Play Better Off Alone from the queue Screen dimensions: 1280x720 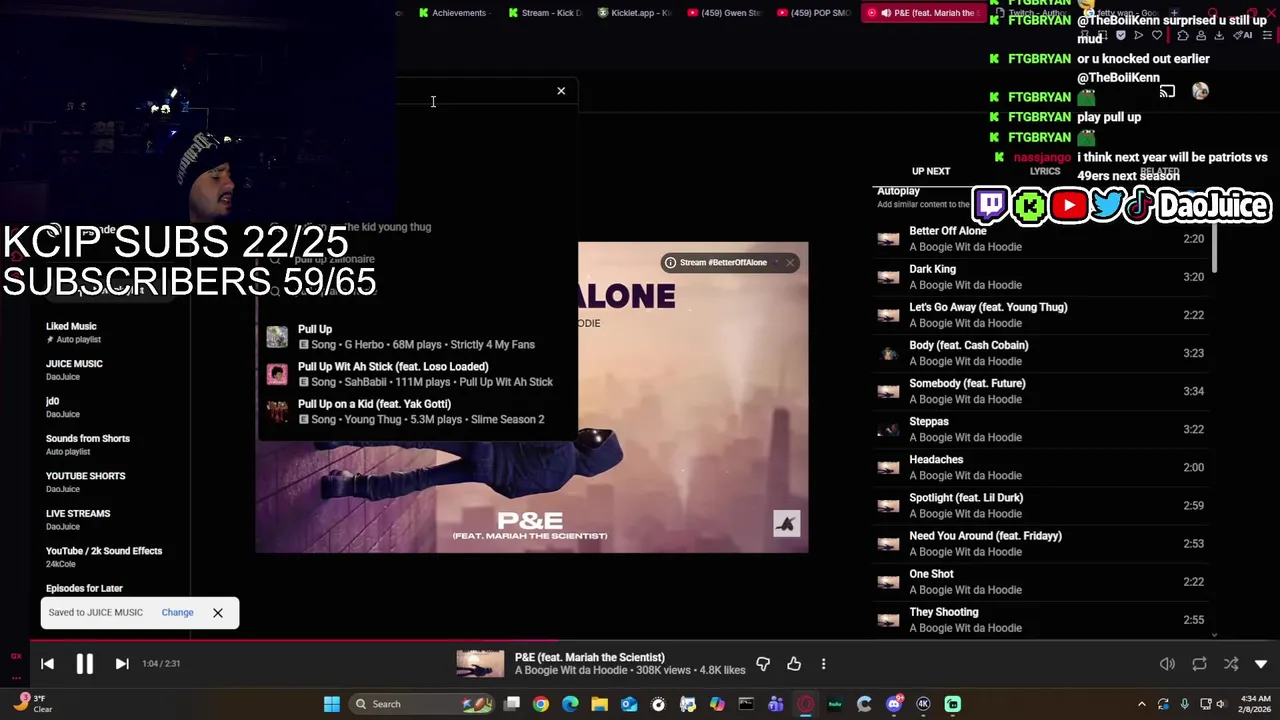point(1041,239)
